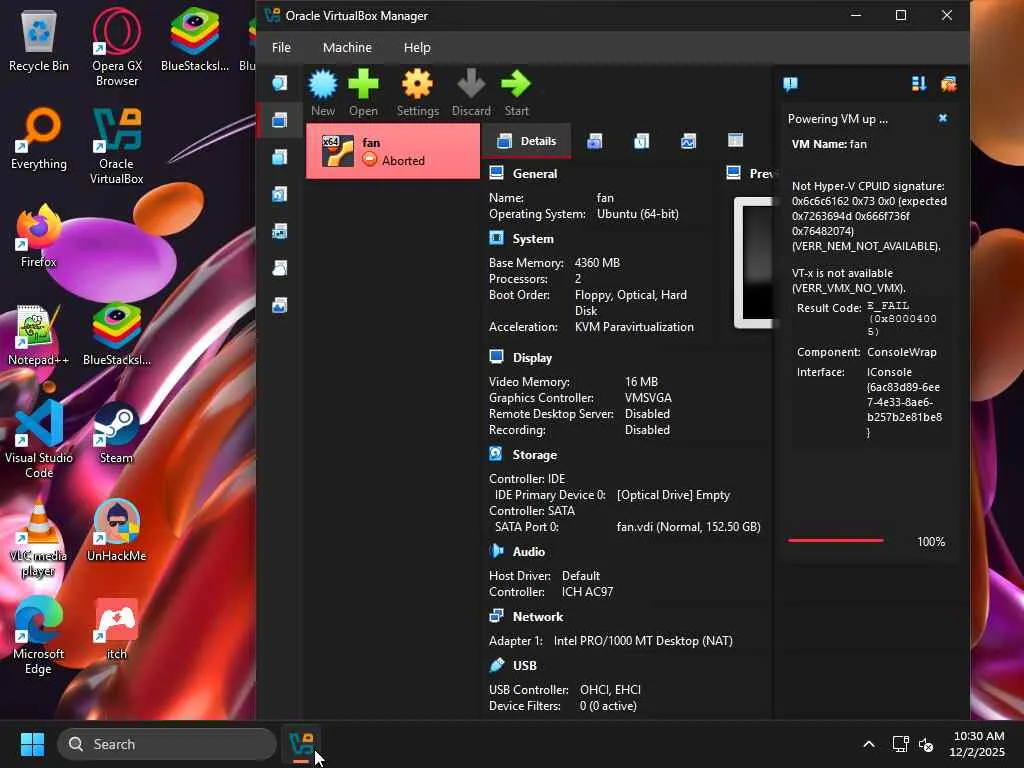Viewport: 1024px width, 768px height.
Task: Select the VLC media player desktop shortcut
Action: pos(39,537)
